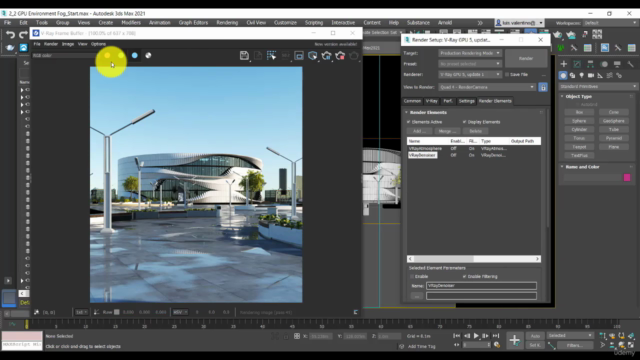Click the Add render element button

(x=419, y=131)
